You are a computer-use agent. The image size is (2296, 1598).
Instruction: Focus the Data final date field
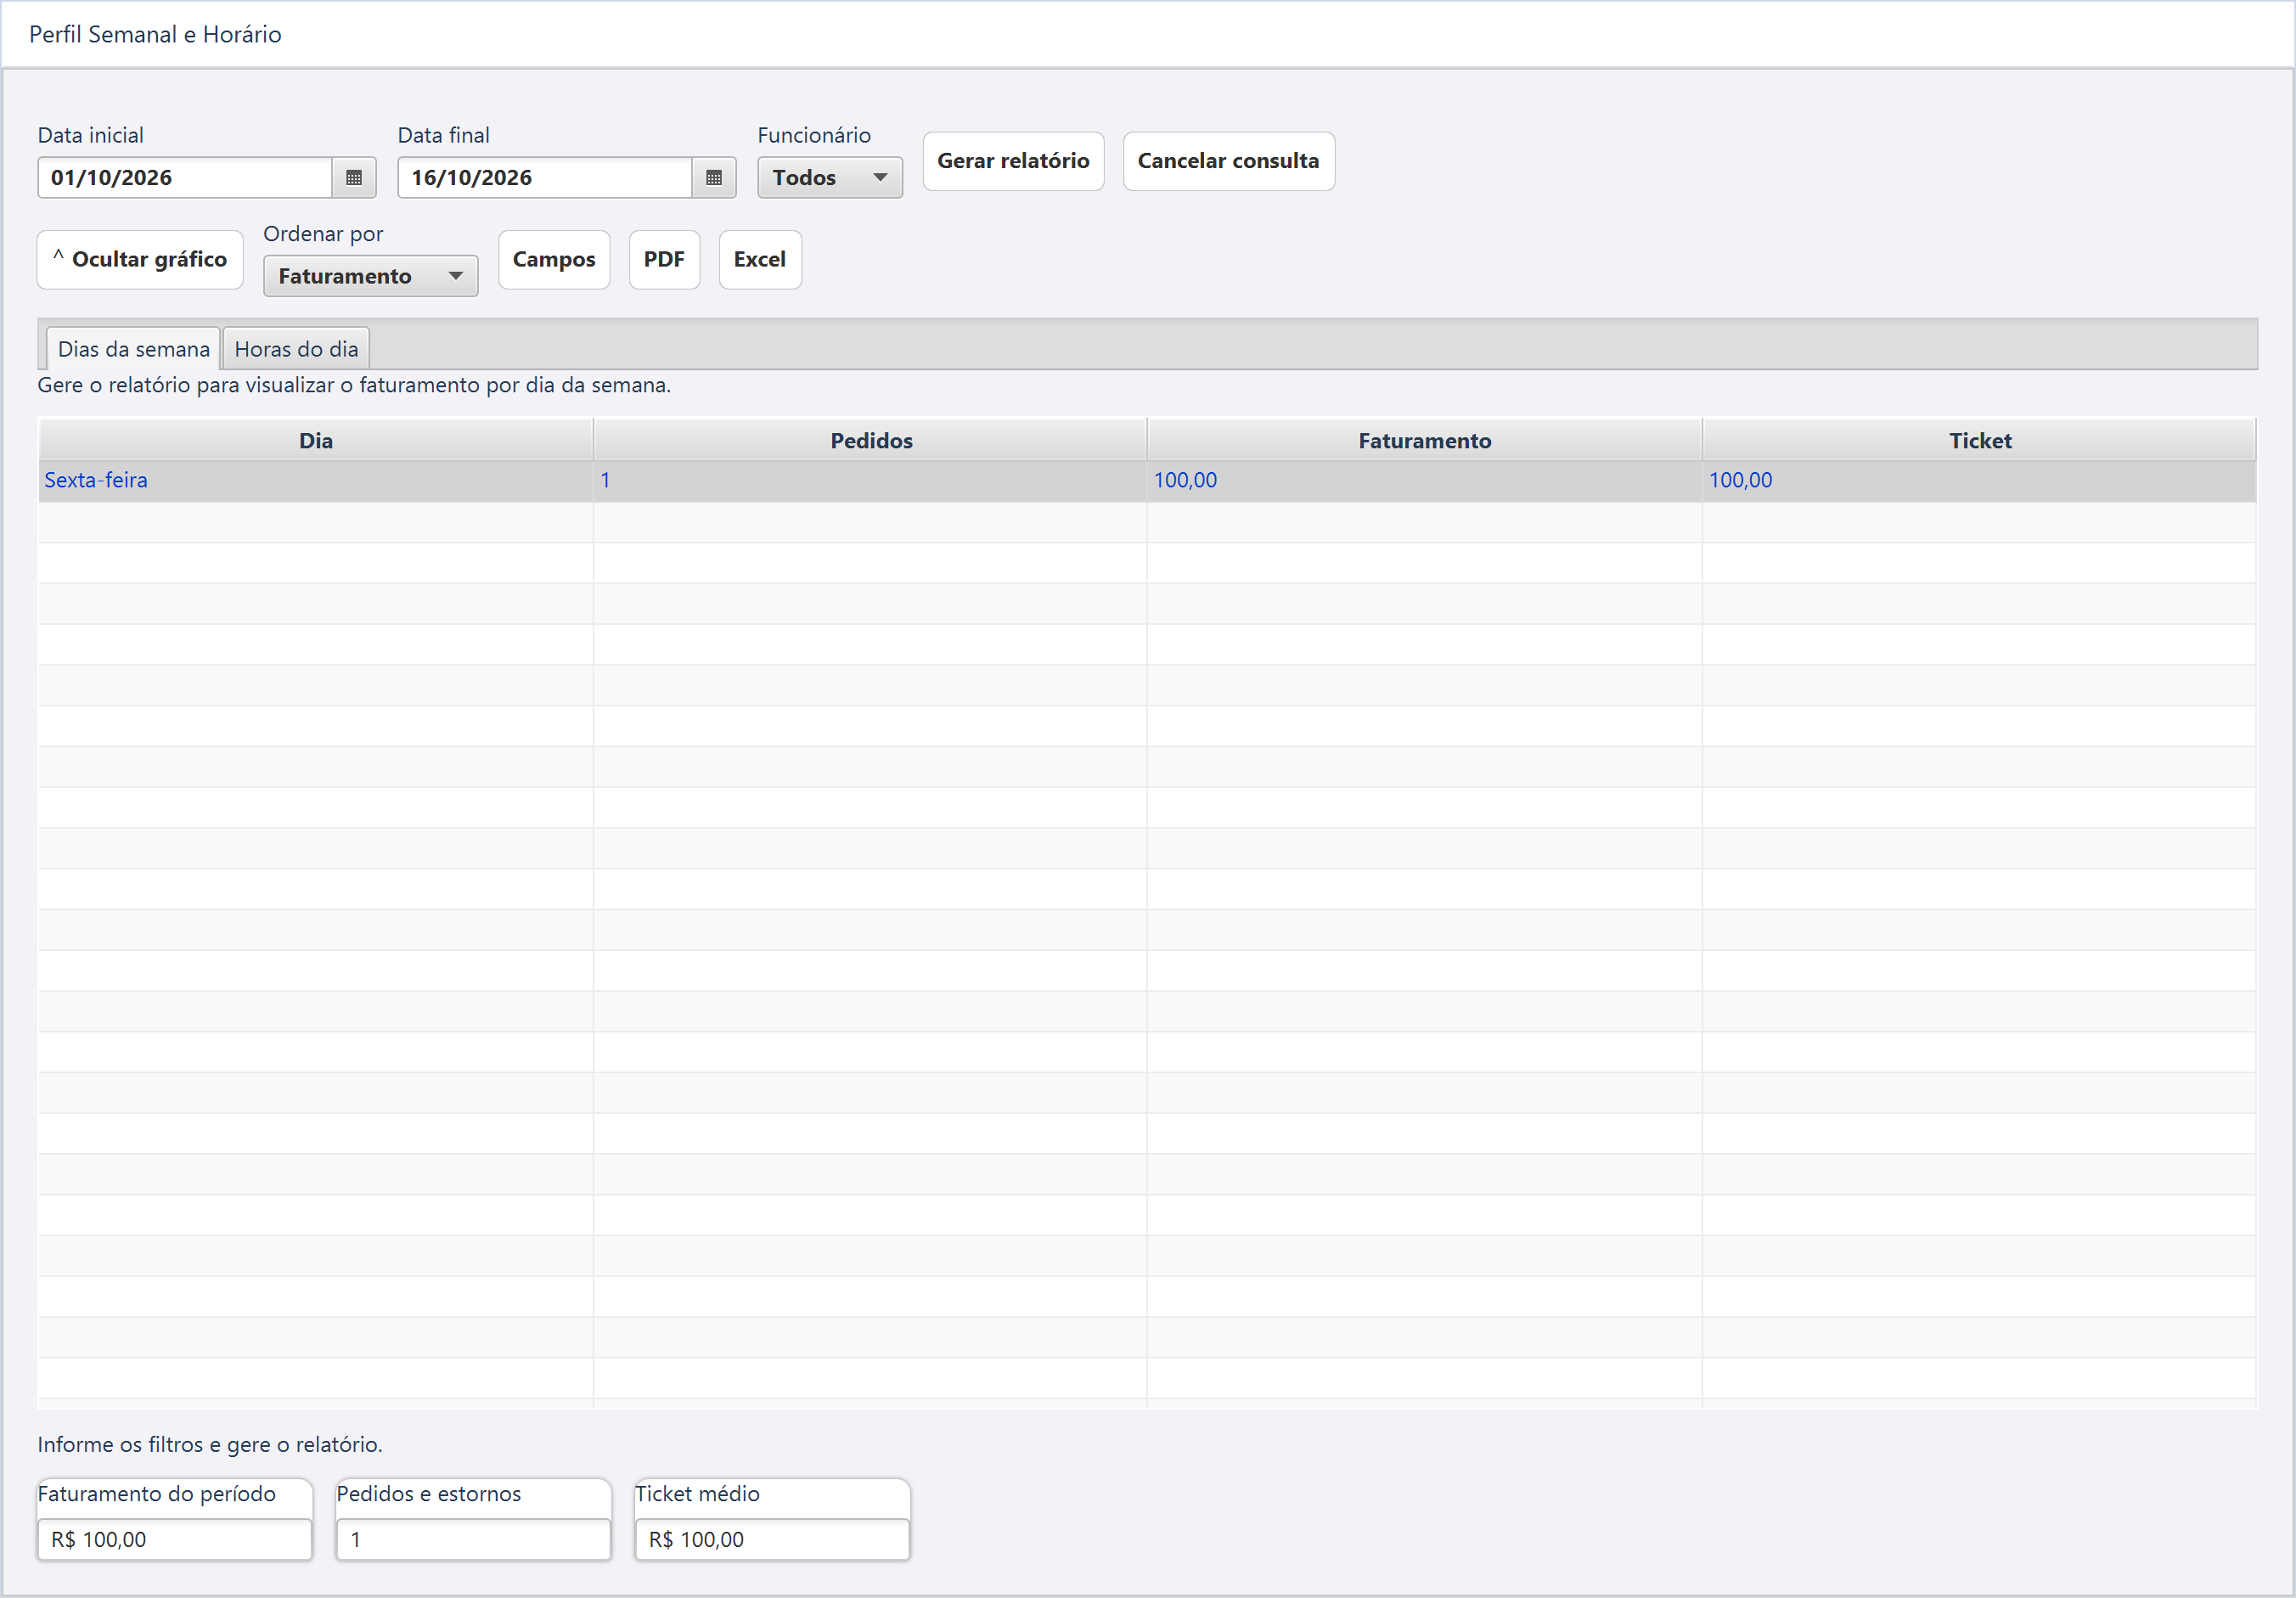(x=545, y=178)
